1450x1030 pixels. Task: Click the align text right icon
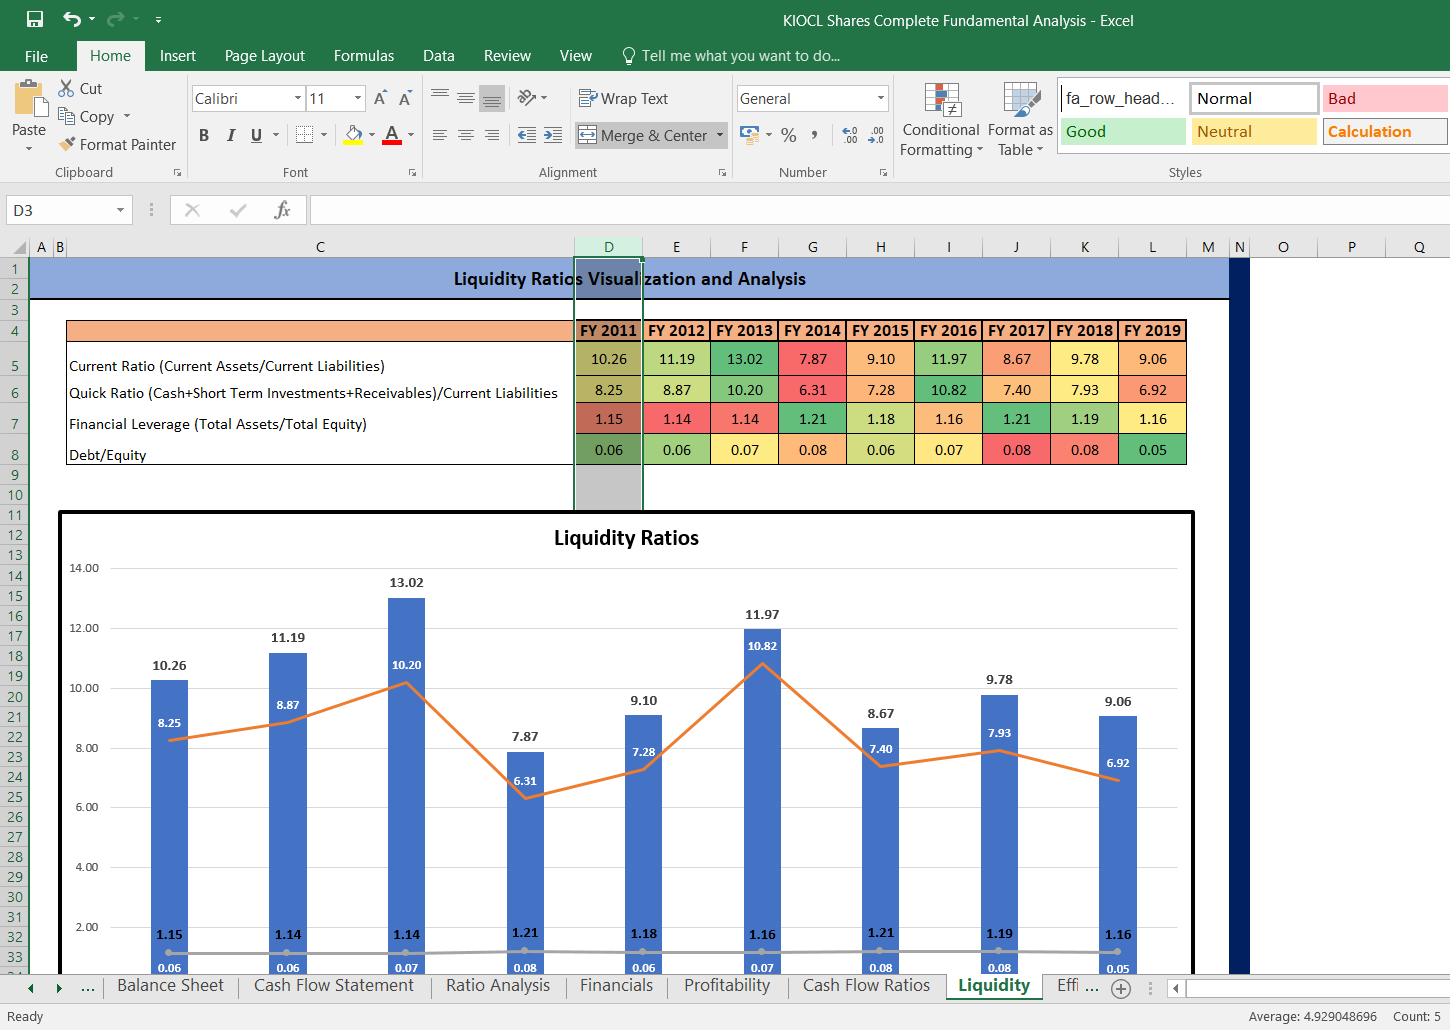[492, 135]
